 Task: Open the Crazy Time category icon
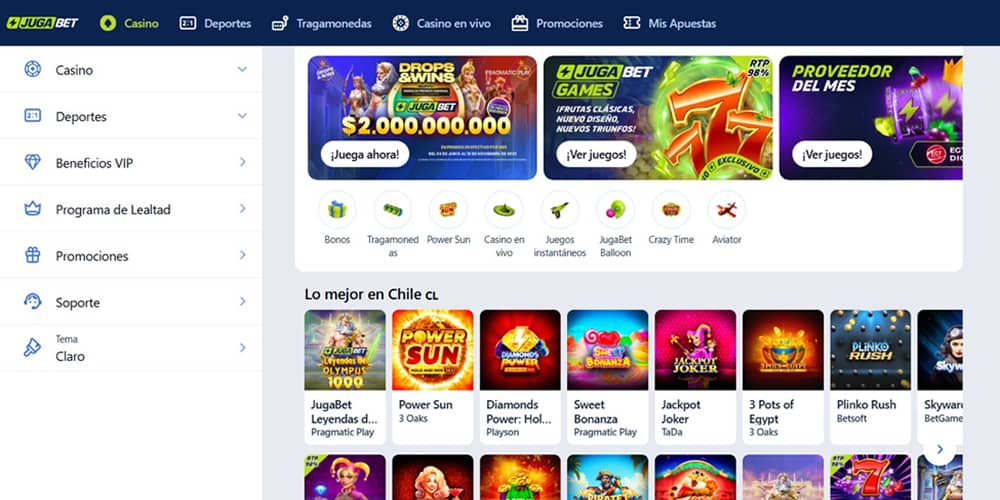point(671,210)
